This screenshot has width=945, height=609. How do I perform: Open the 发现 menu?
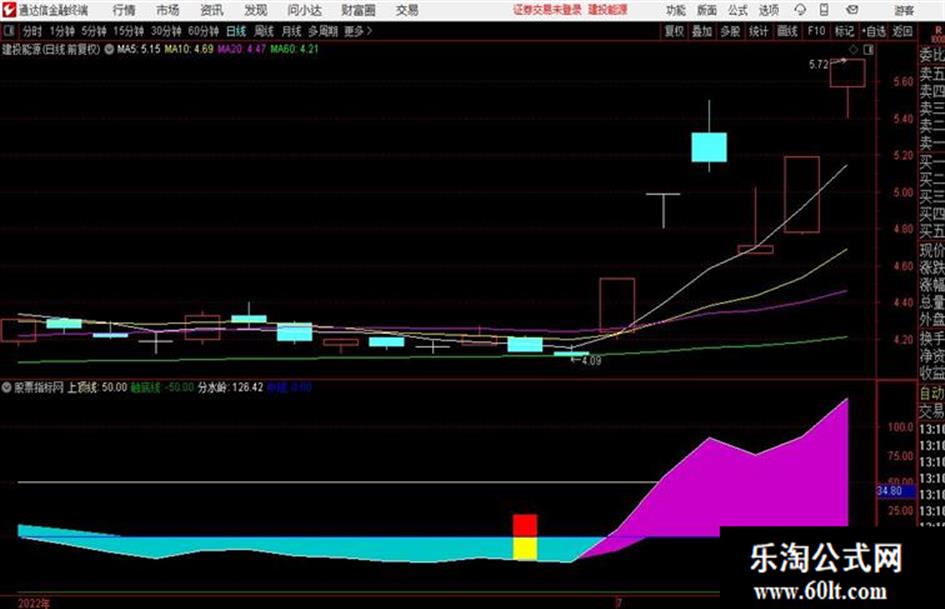pyautogui.click(x=256, y=10)
